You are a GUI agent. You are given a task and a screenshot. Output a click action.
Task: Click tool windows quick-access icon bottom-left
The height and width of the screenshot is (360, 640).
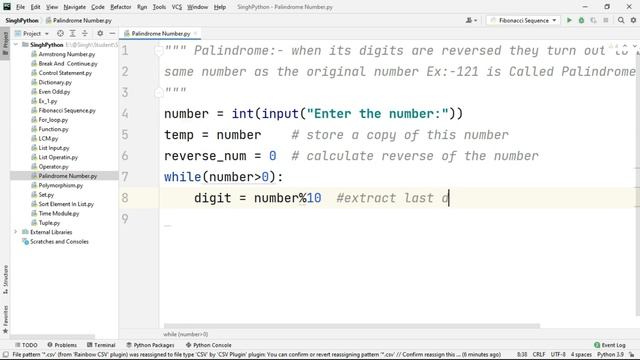pos(5,354)
